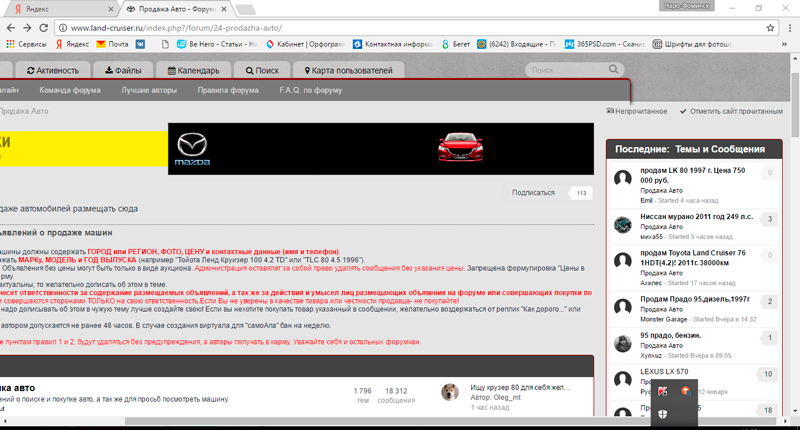Open the VK bookmark icon
800x430 pixels.
coord(140,44)
